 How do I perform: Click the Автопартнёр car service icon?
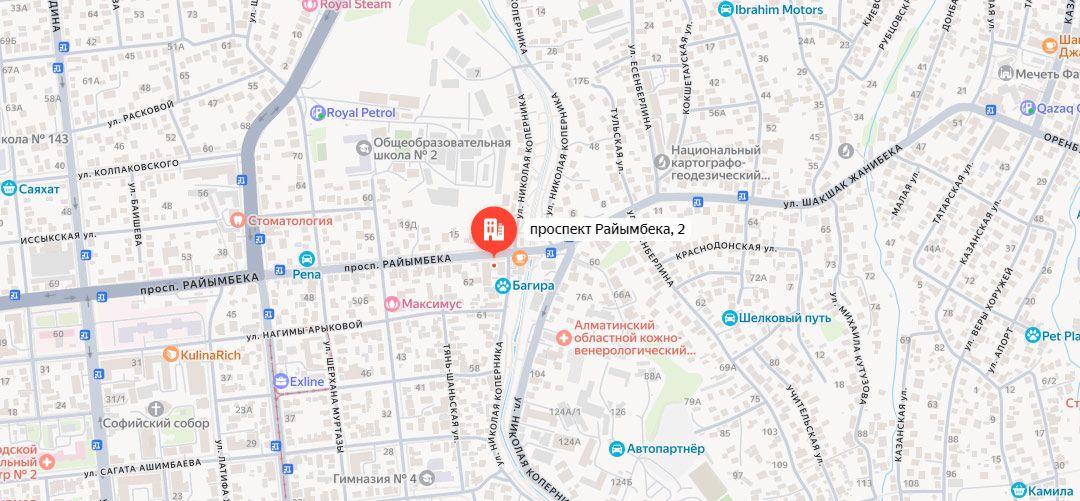click(x=618, y=449)
